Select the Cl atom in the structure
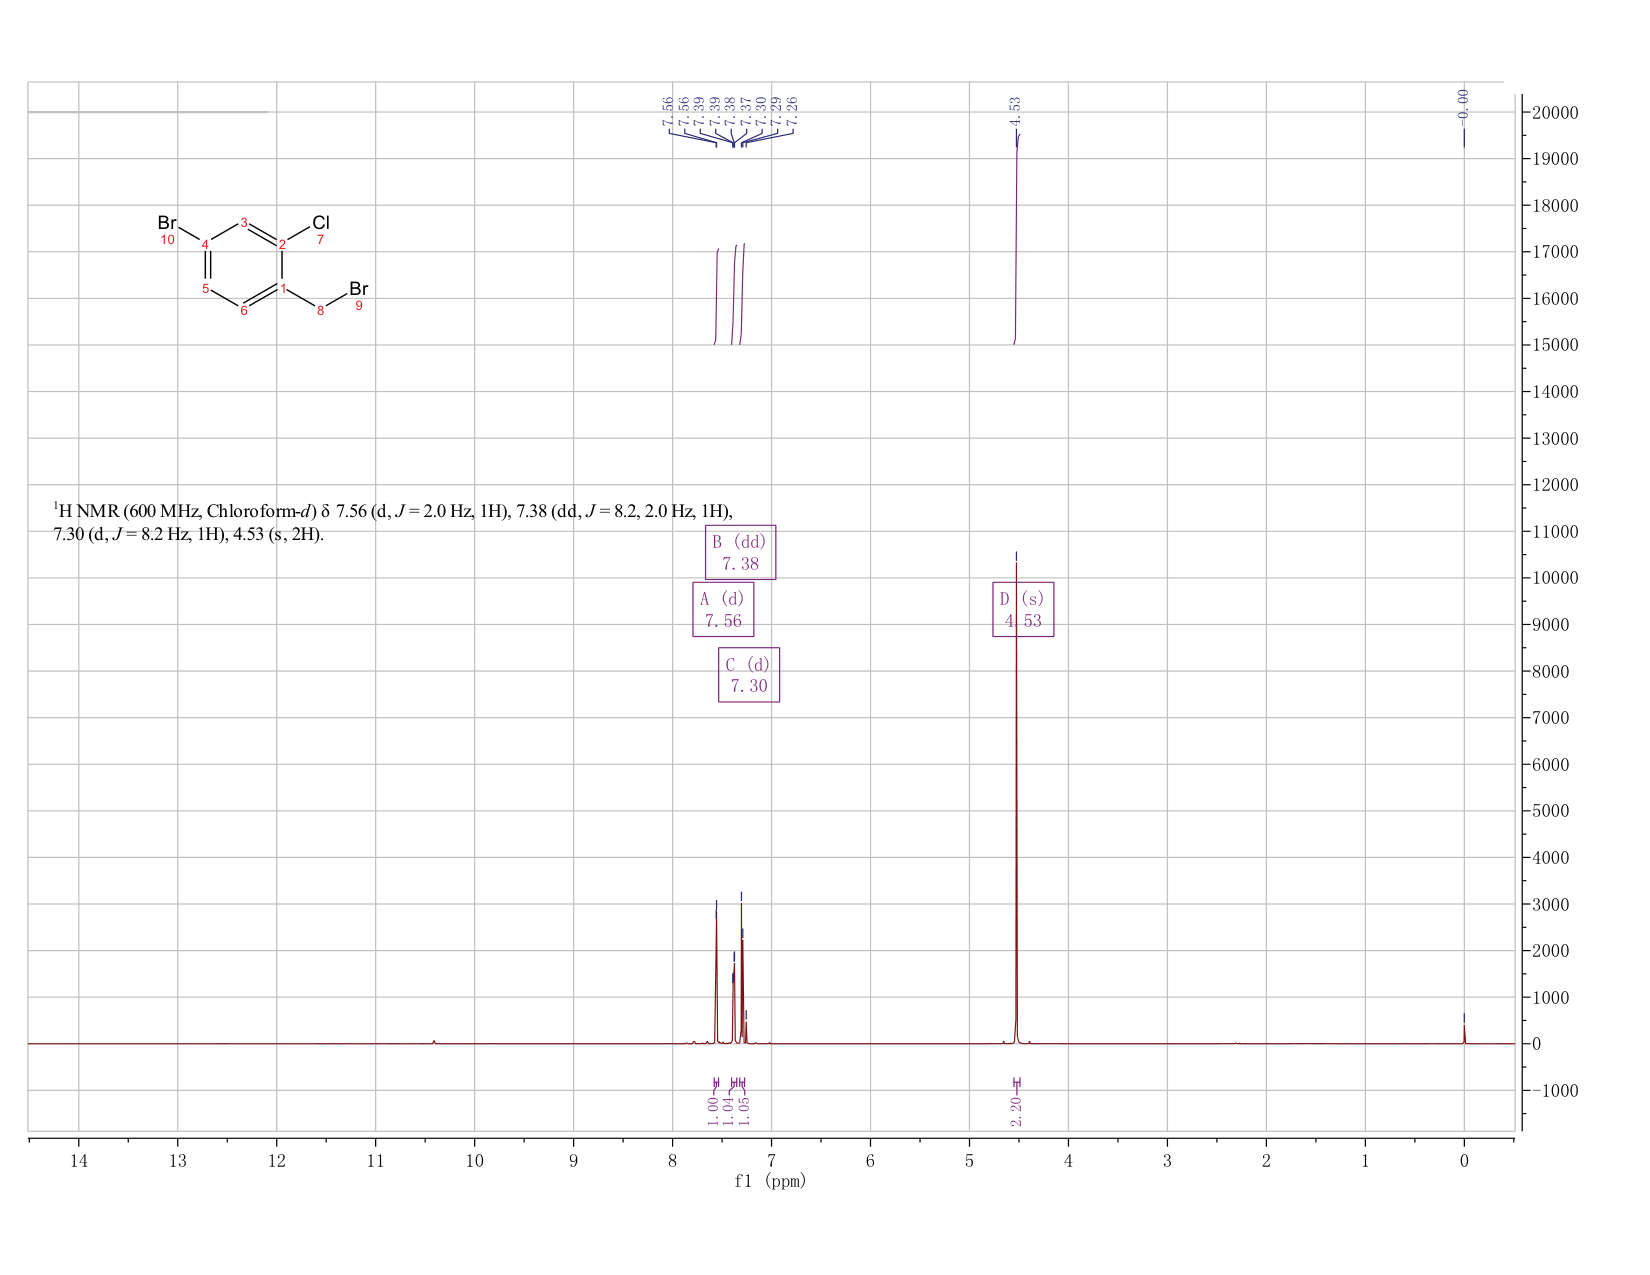 click(x=320, y=222)
